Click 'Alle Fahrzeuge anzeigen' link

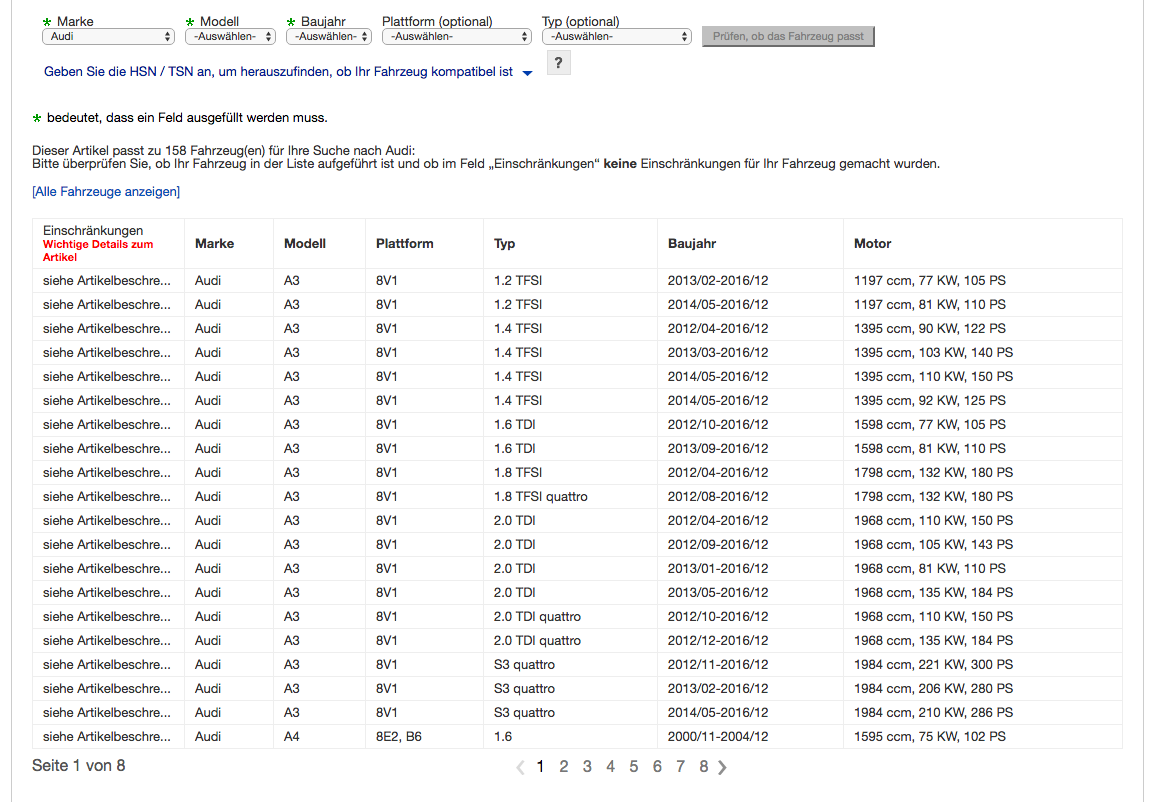coord(106,191)
